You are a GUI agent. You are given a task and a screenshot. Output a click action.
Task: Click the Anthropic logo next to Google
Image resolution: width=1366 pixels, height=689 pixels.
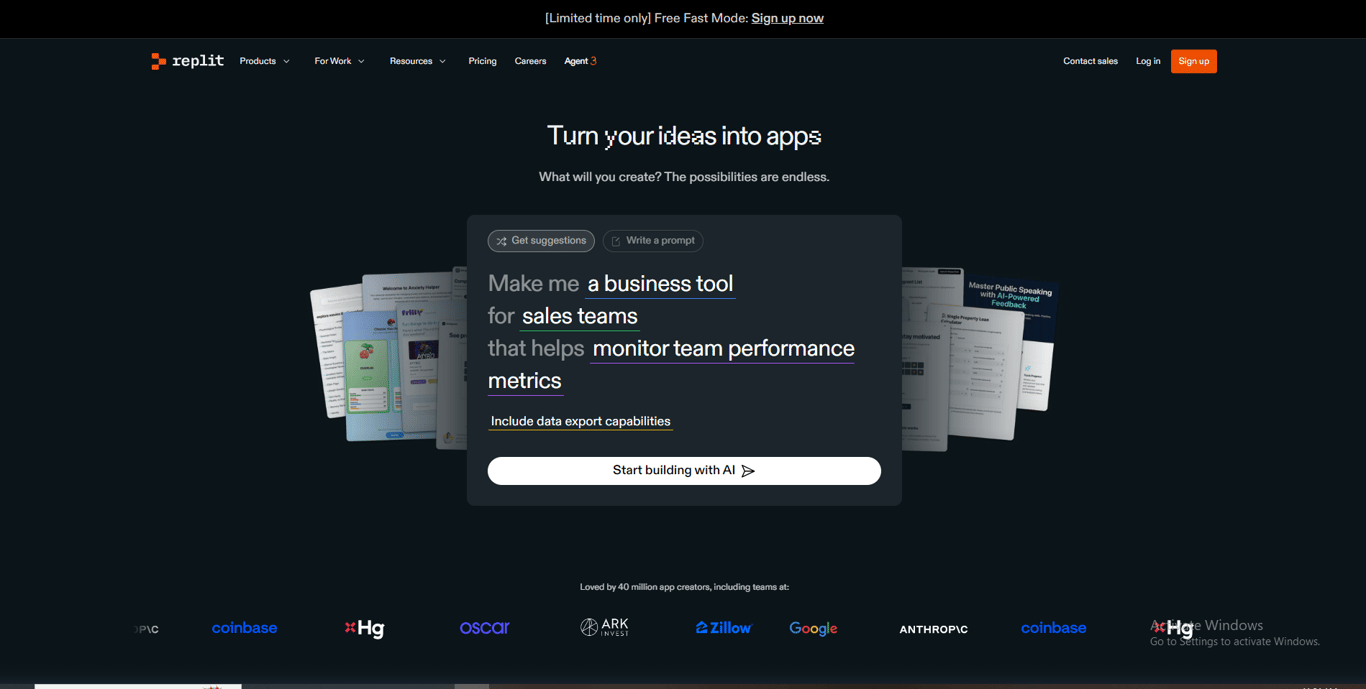pyautogui.click(x=933, y=629)
